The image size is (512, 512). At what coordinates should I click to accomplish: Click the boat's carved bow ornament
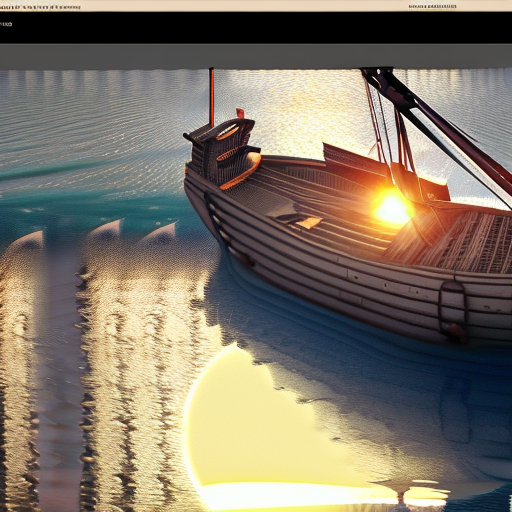click(223, 152)
